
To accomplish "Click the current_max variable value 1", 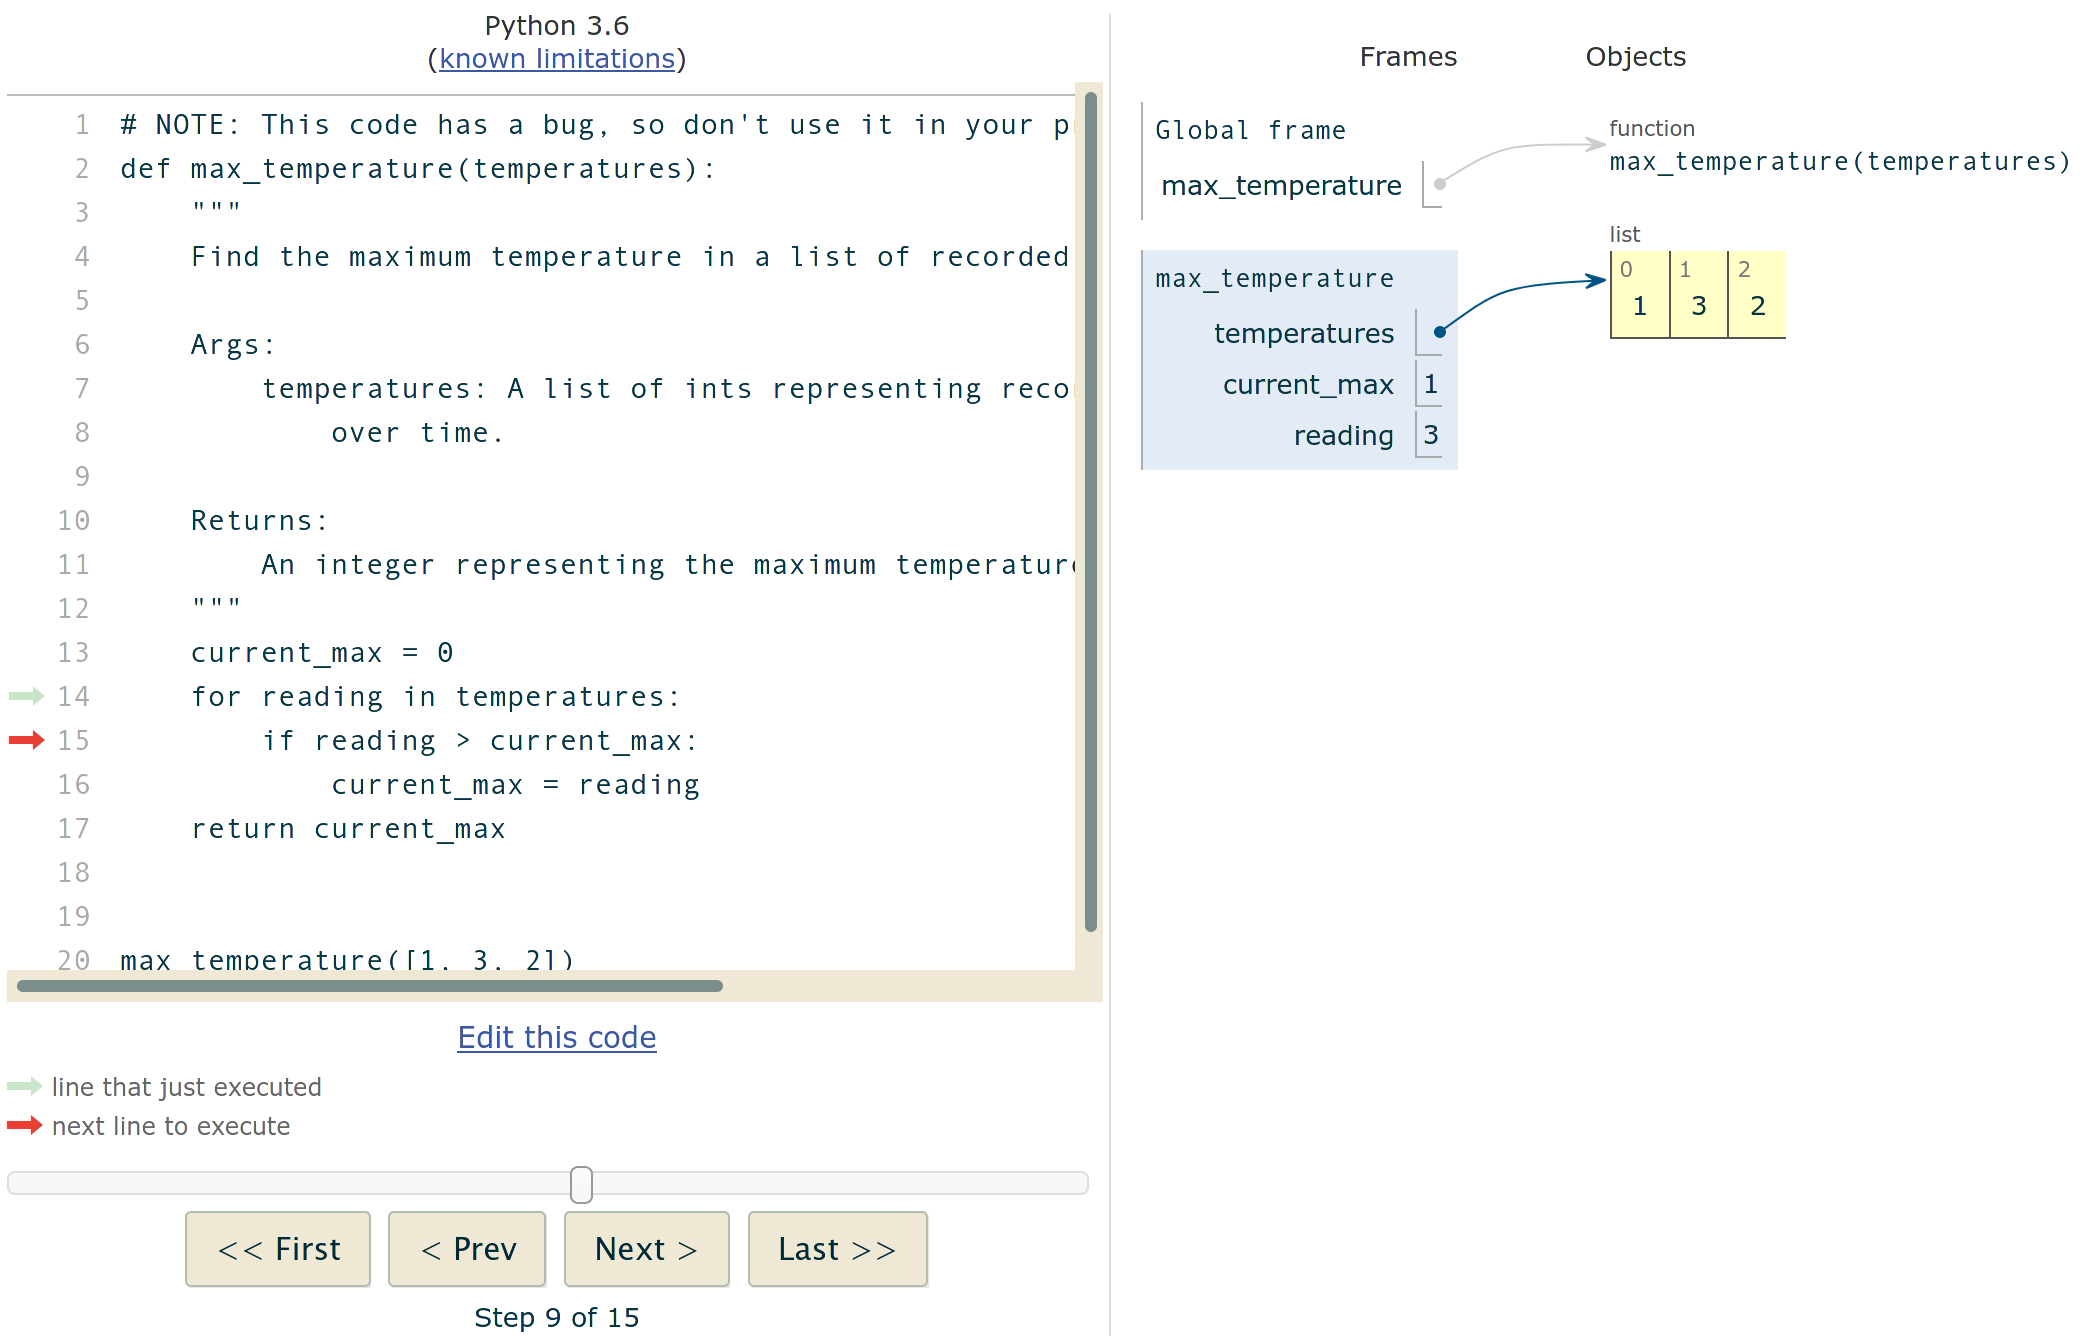I will (1430, 384).
